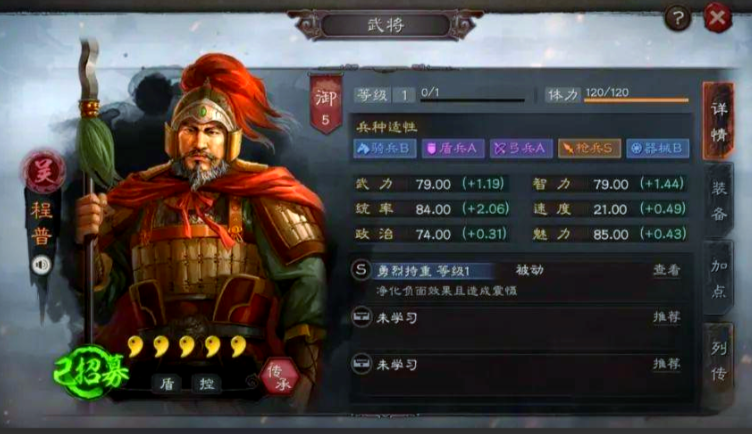Screen dimensions: 752x434
Task: Switch to the 装备 tab
Action: pos(718,200)
